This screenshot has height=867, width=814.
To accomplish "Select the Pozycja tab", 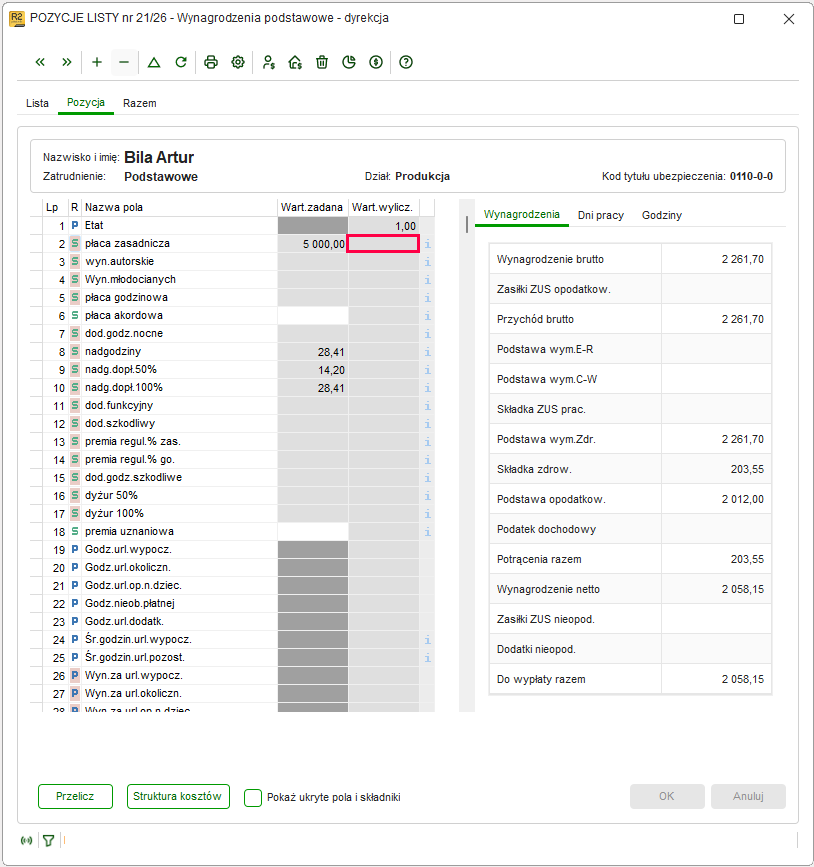I will (x=86, y=103).
